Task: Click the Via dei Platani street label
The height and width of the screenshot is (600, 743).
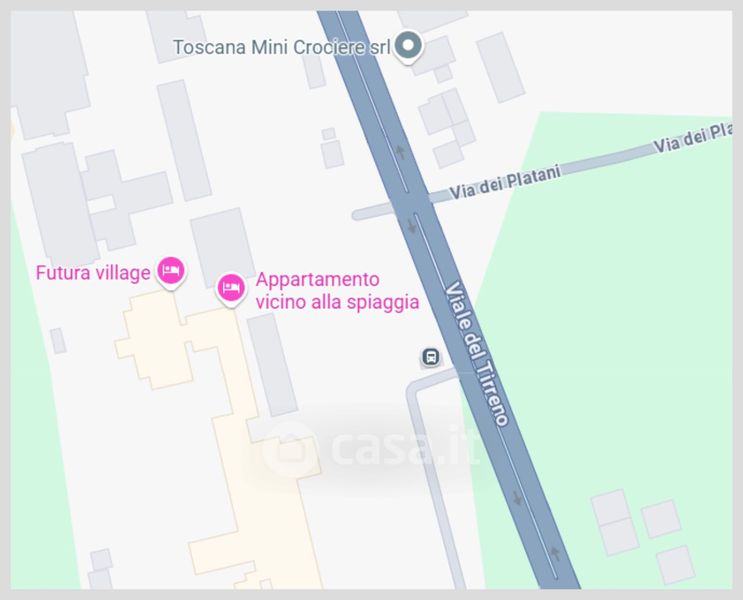Action: click(505, 182)
